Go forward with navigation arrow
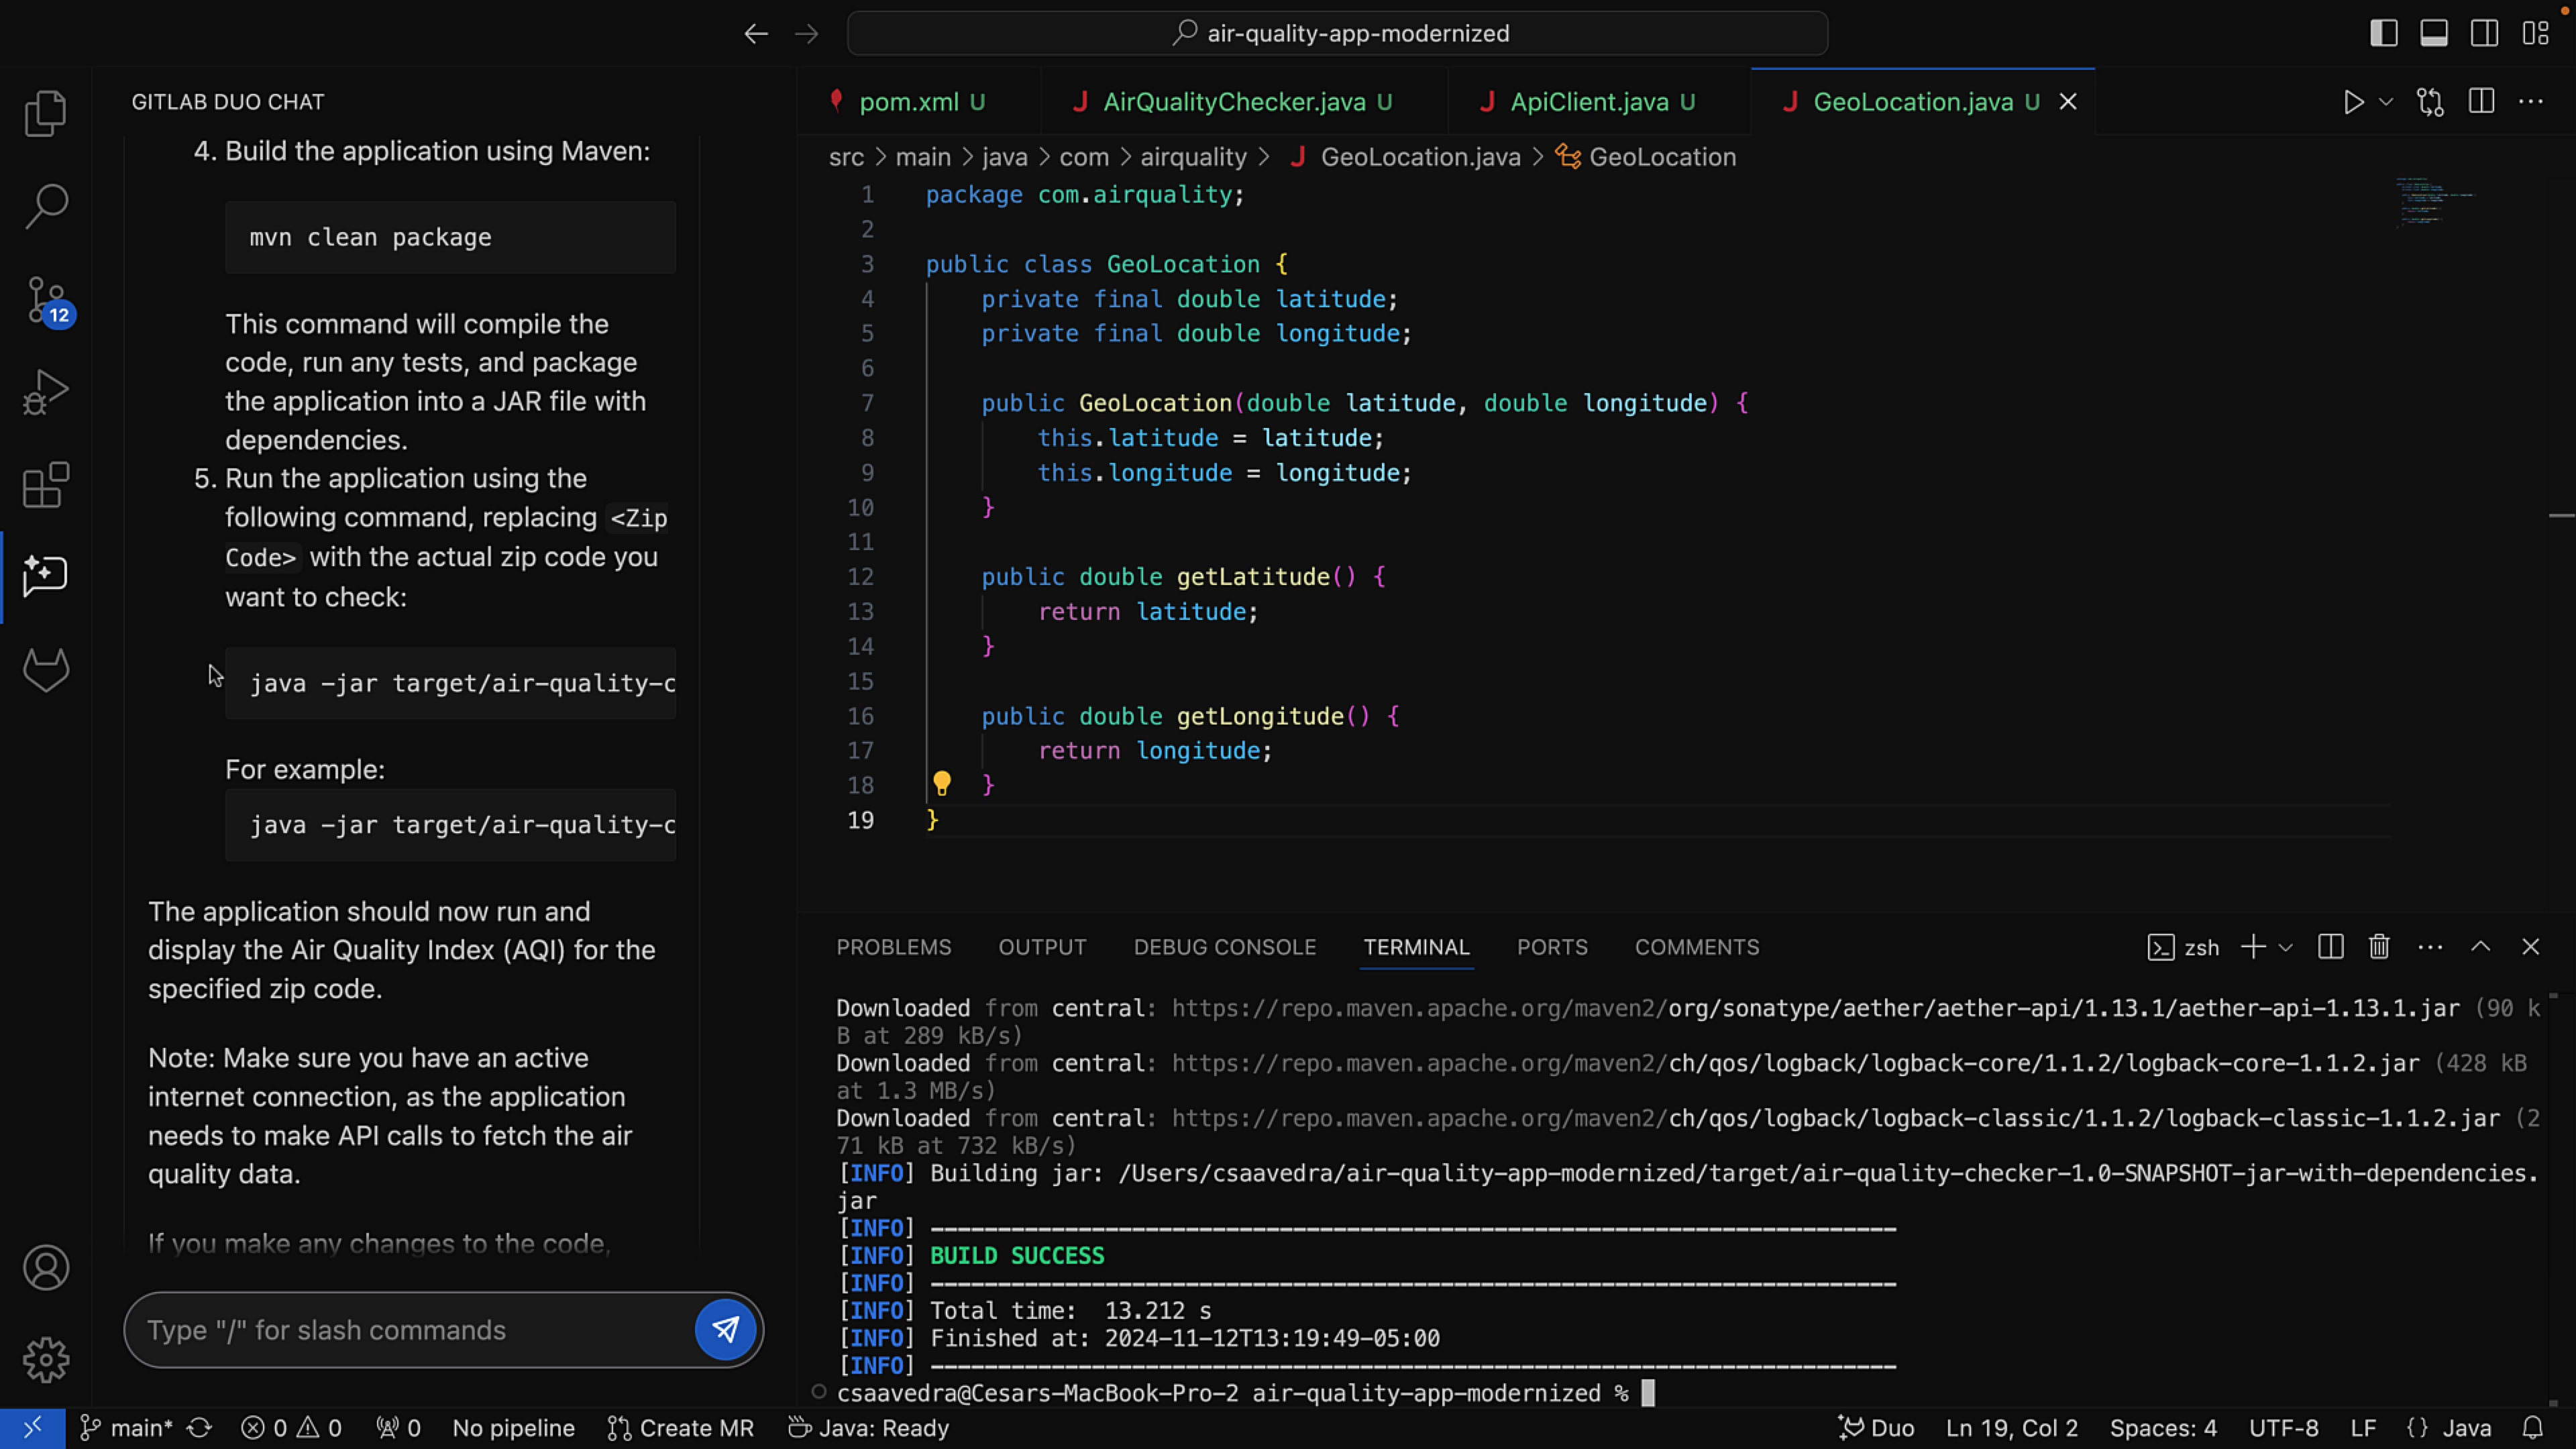This screenshot has height=1449, width=2576. (x=806, y=34)
